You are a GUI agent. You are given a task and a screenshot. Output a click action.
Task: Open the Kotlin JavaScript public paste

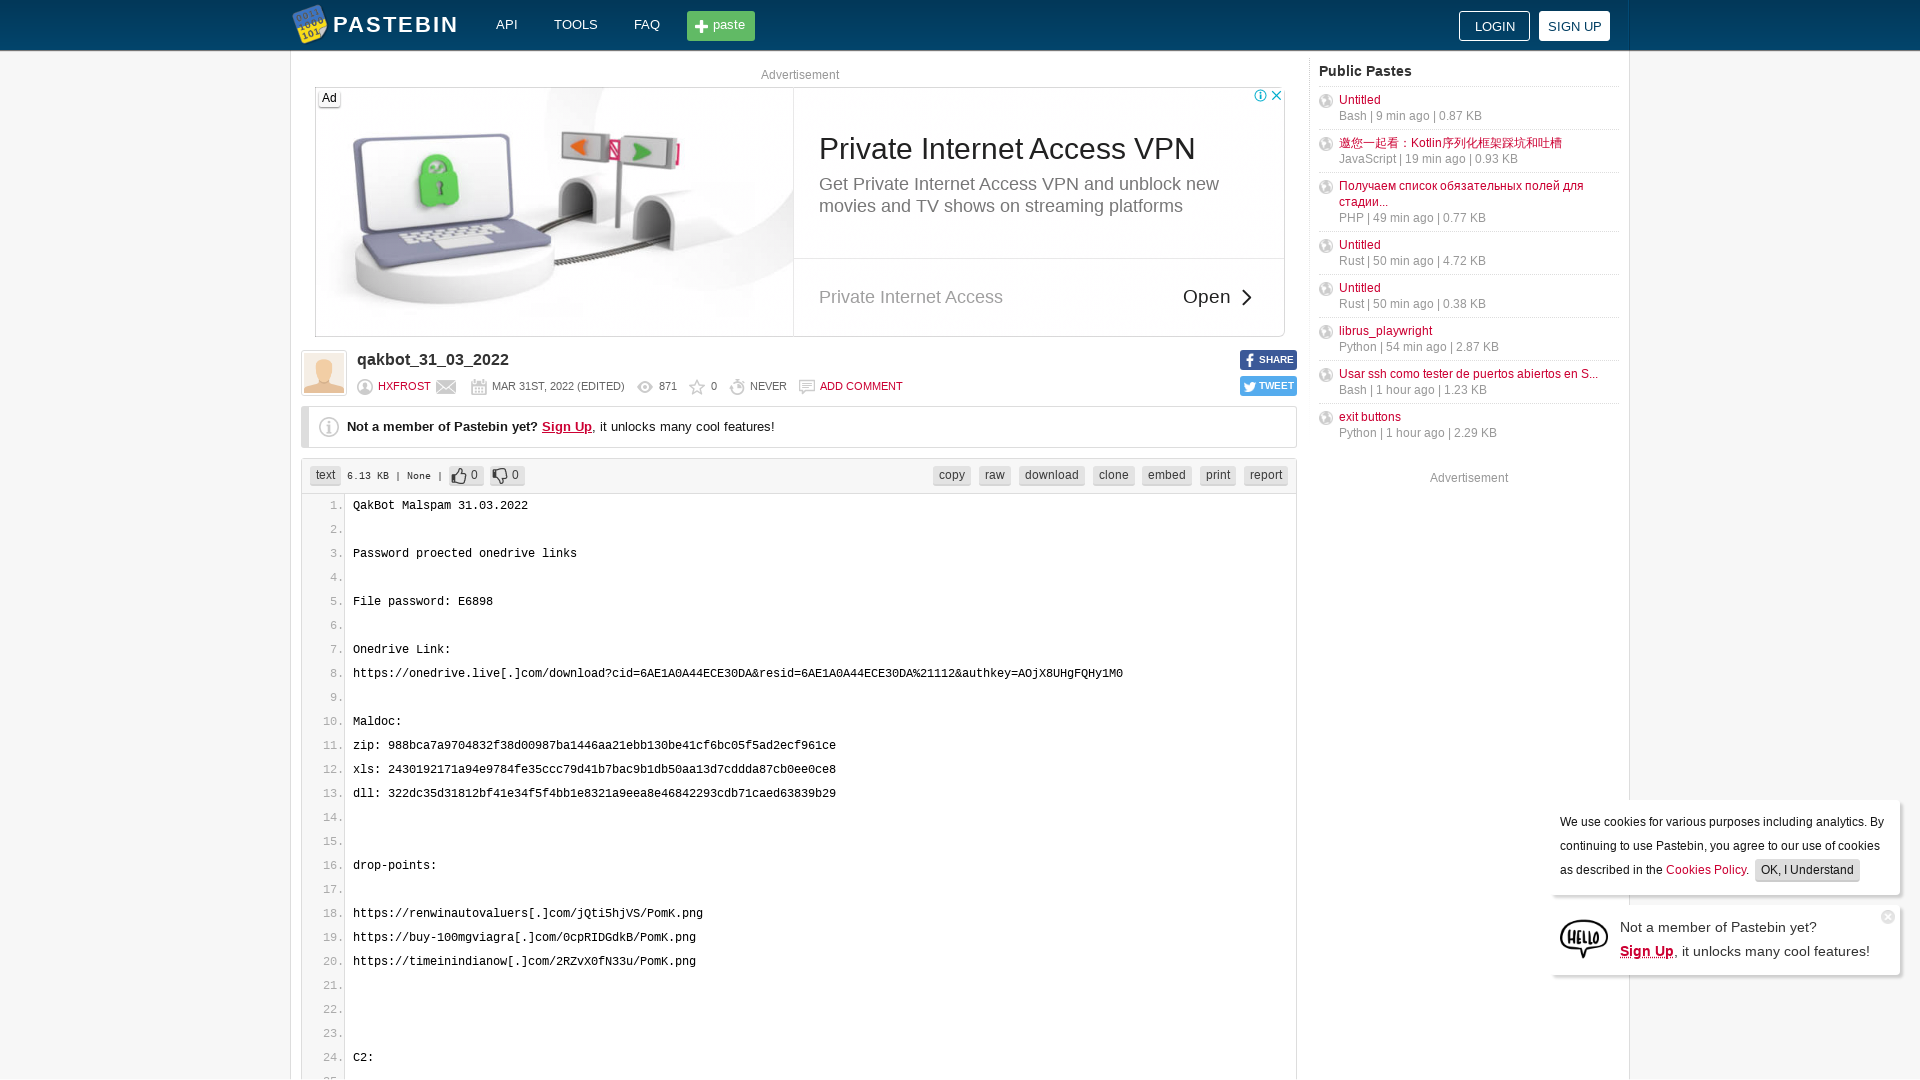coord(1450,143)
